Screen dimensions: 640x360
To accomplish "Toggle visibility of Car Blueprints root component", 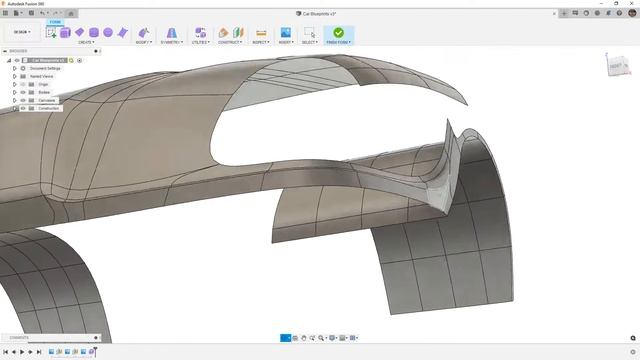I will click(17, 60).
